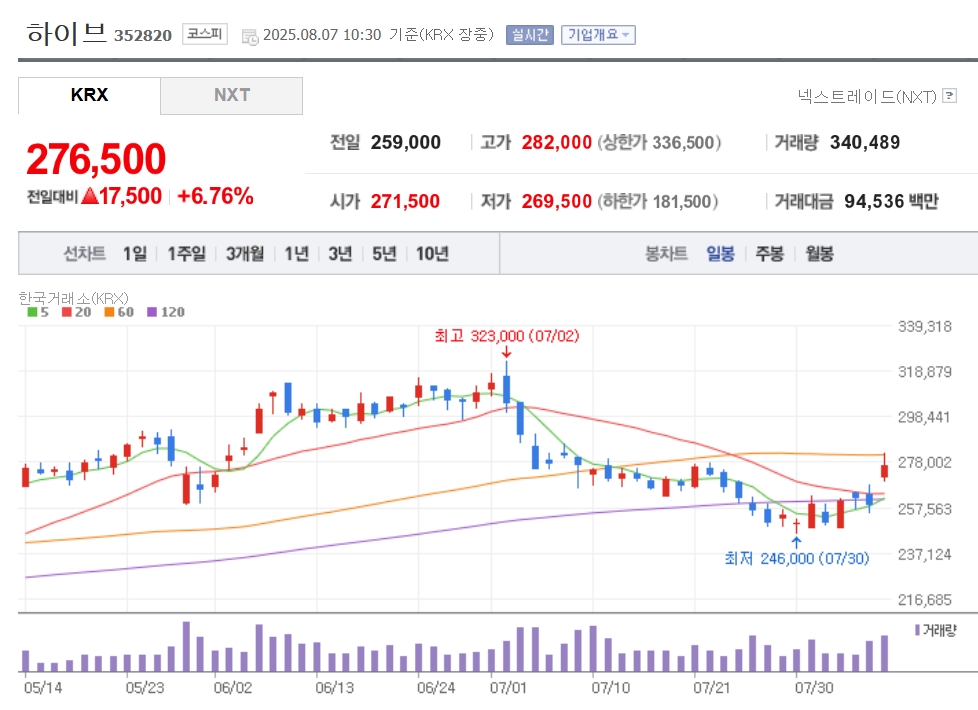The height and width of the screenshot is (710, 978).
Task: Select the 1년 line chart period
Action: coord(296,253)
